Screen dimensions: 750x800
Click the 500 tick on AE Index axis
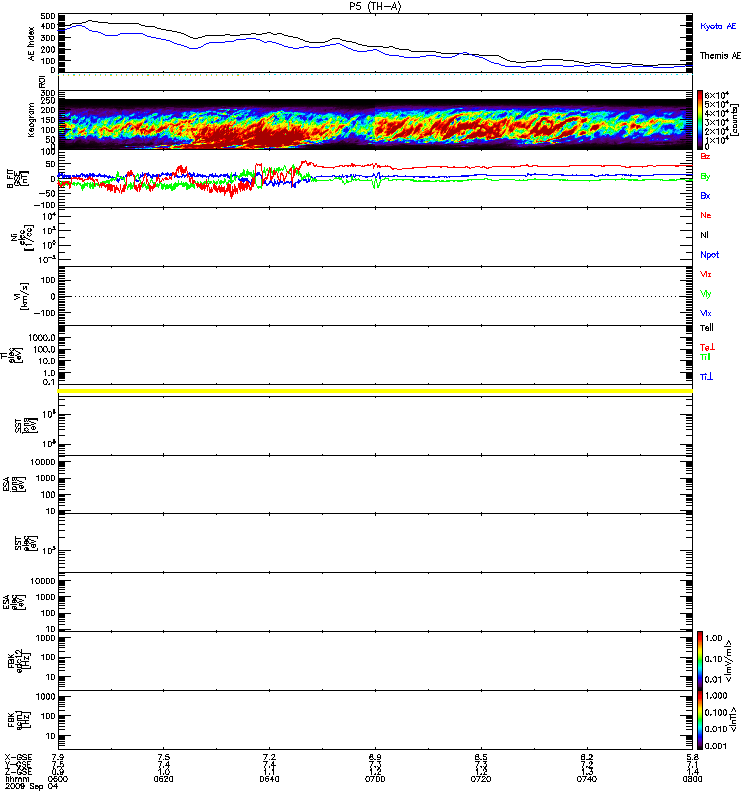coord(48,16)
